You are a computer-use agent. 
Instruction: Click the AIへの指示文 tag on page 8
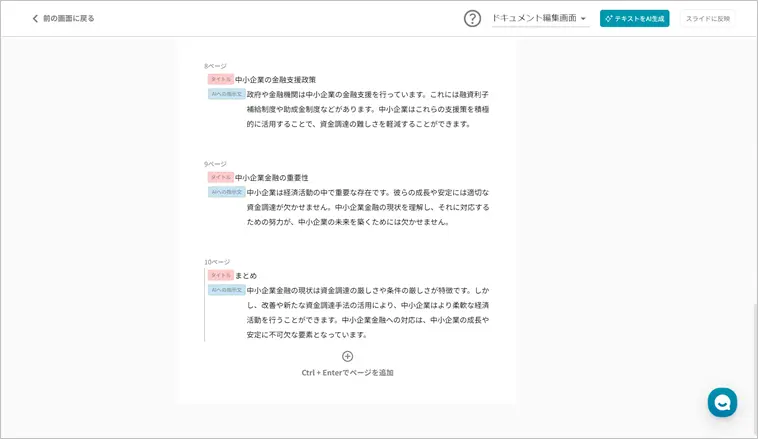(x=226, y=94)
